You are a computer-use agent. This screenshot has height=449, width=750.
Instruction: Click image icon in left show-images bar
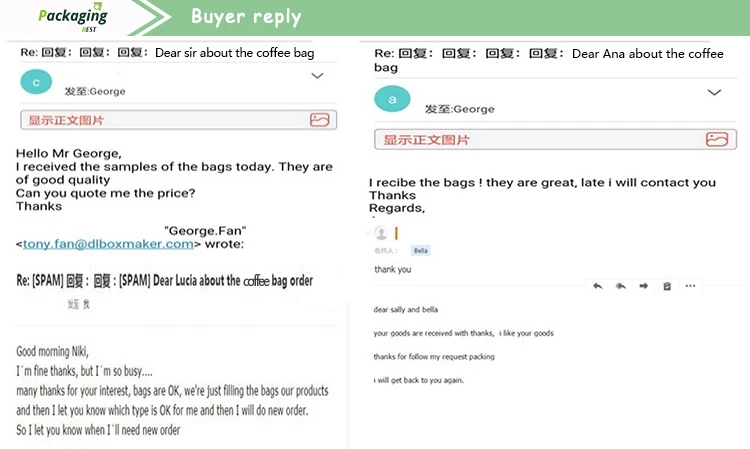click(319, 120)
